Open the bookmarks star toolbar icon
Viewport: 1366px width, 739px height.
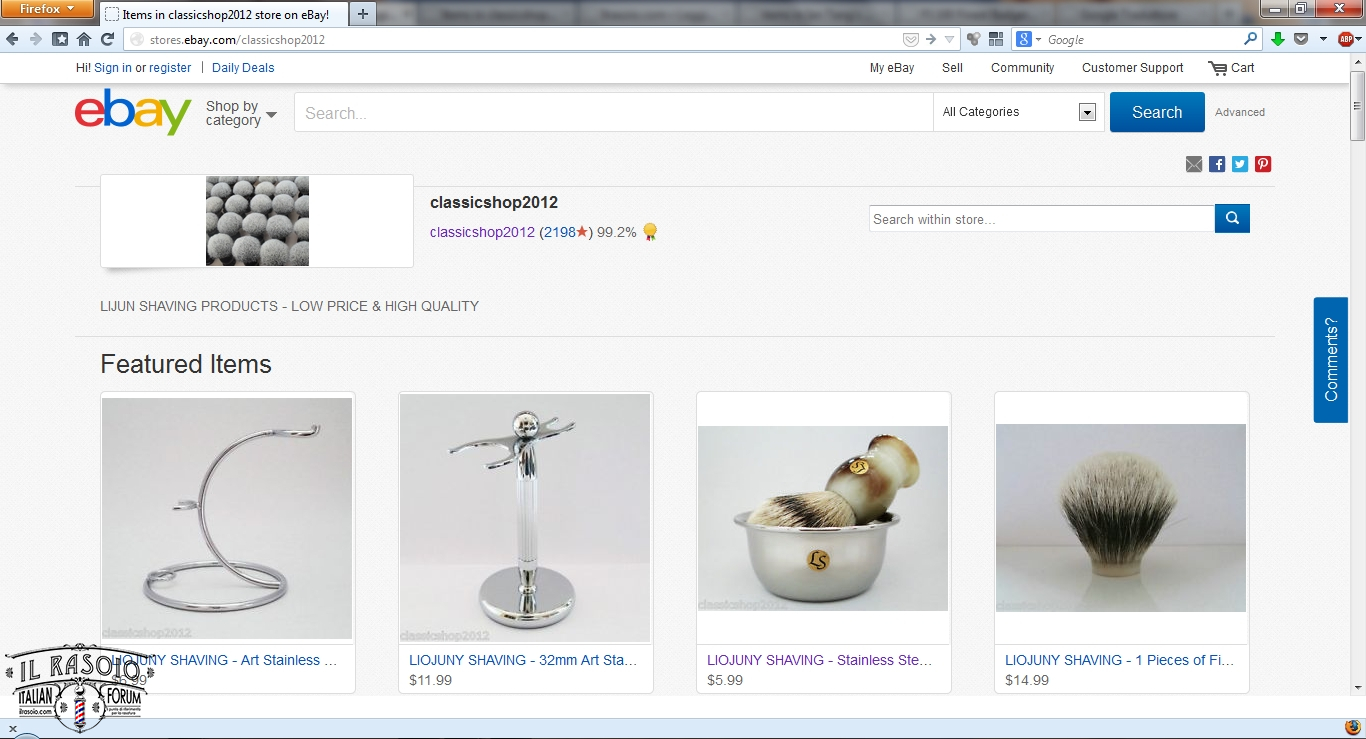click(60, 39)
